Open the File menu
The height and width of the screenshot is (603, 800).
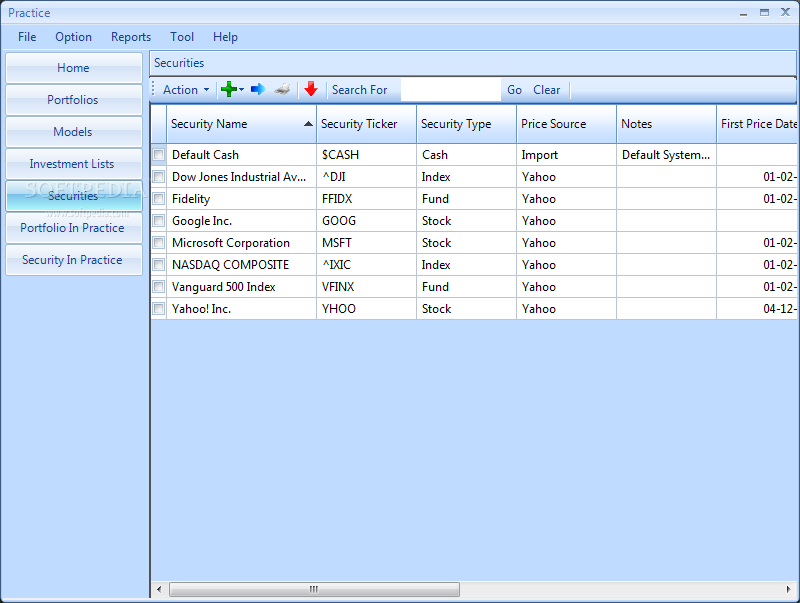(x=27, y=37)
